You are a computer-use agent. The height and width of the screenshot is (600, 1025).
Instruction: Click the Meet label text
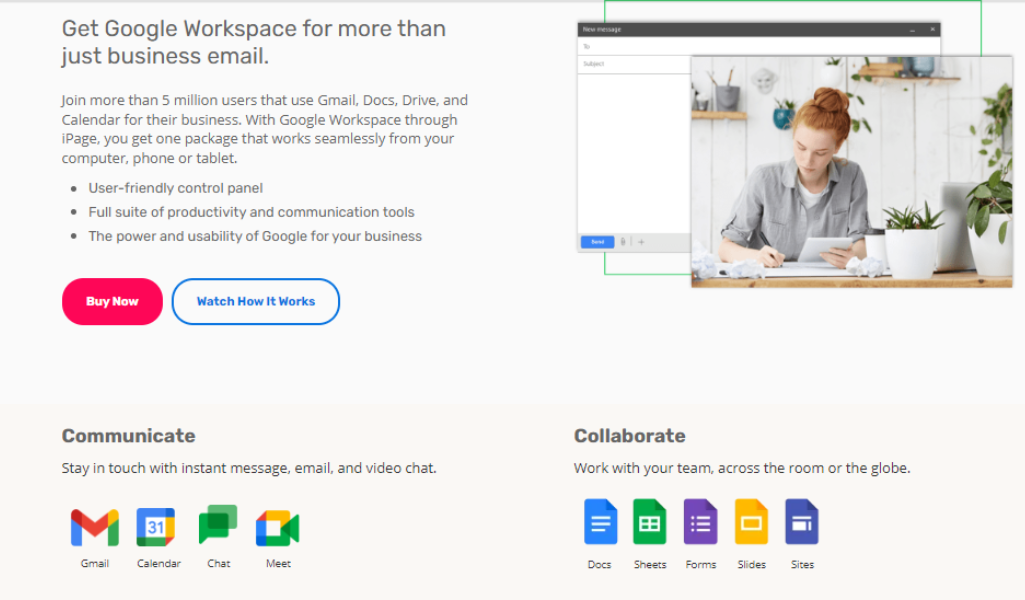tap(278, 563)
